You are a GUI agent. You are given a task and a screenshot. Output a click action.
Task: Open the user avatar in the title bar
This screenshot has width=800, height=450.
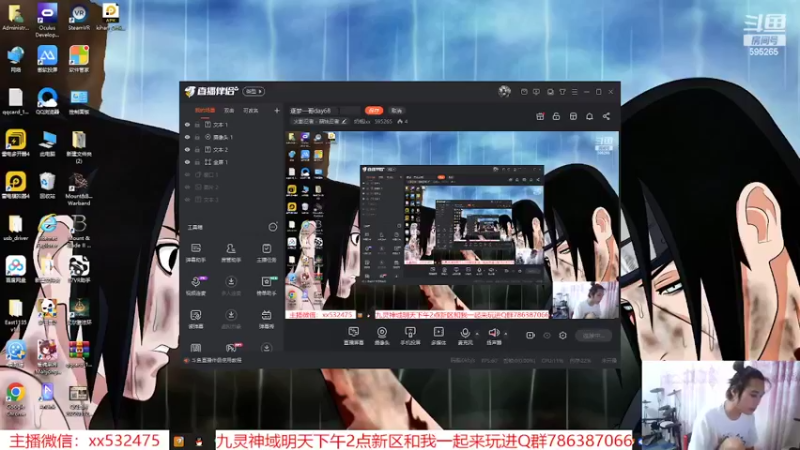[505, 91]
